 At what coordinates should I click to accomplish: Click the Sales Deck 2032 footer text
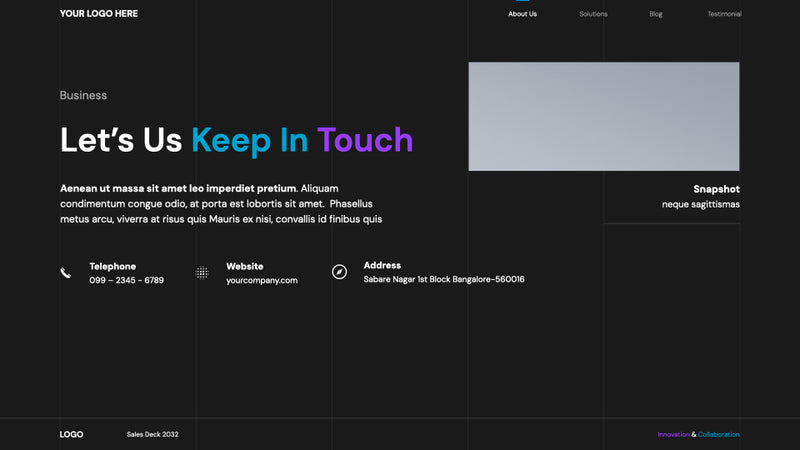pos(153,434)
